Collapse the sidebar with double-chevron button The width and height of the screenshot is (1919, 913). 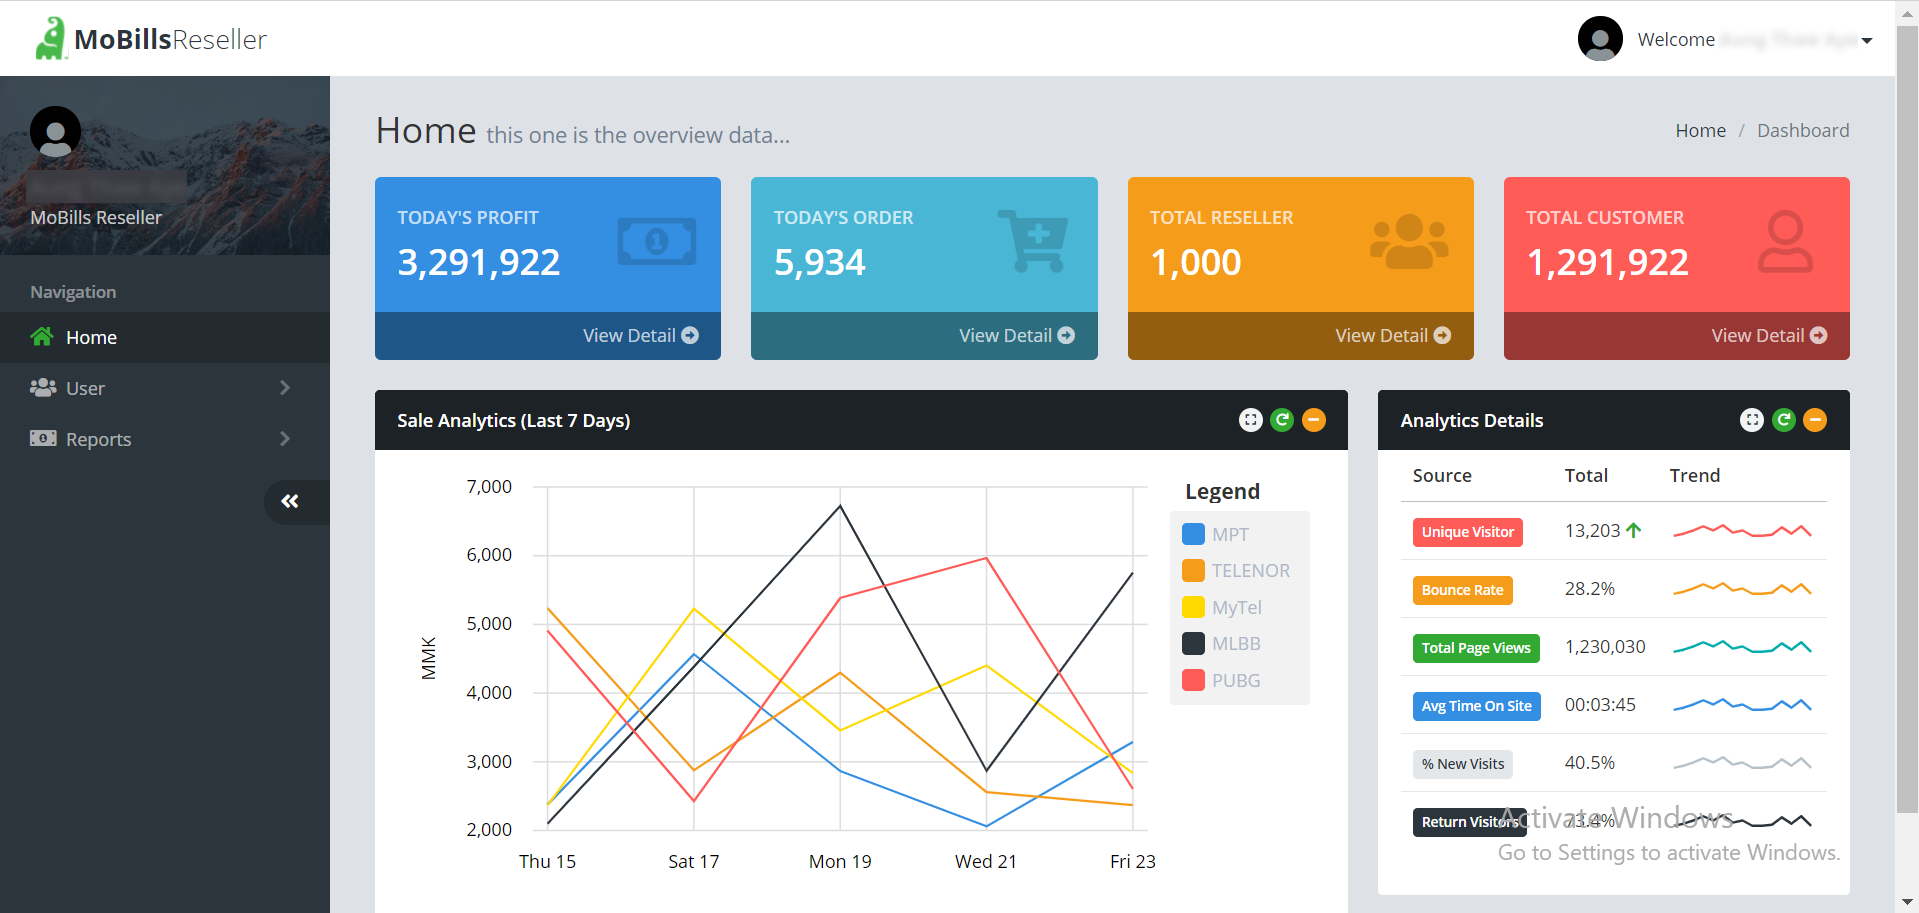click(x=290, y=501)
